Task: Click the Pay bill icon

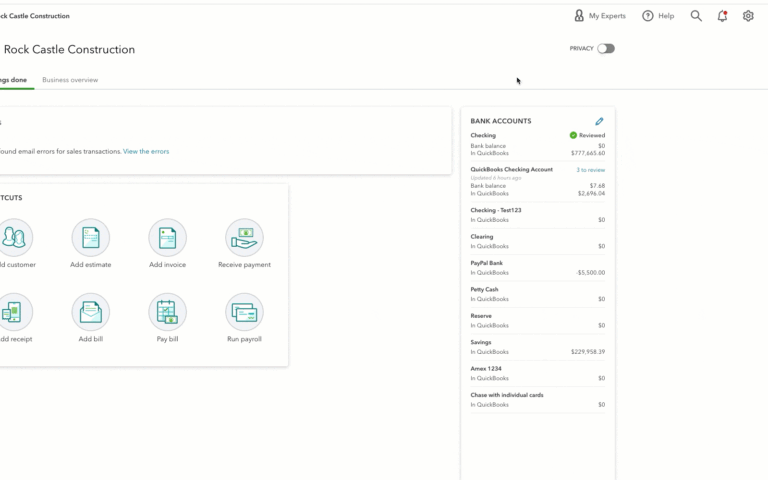Action: click(x=168, y=312)
